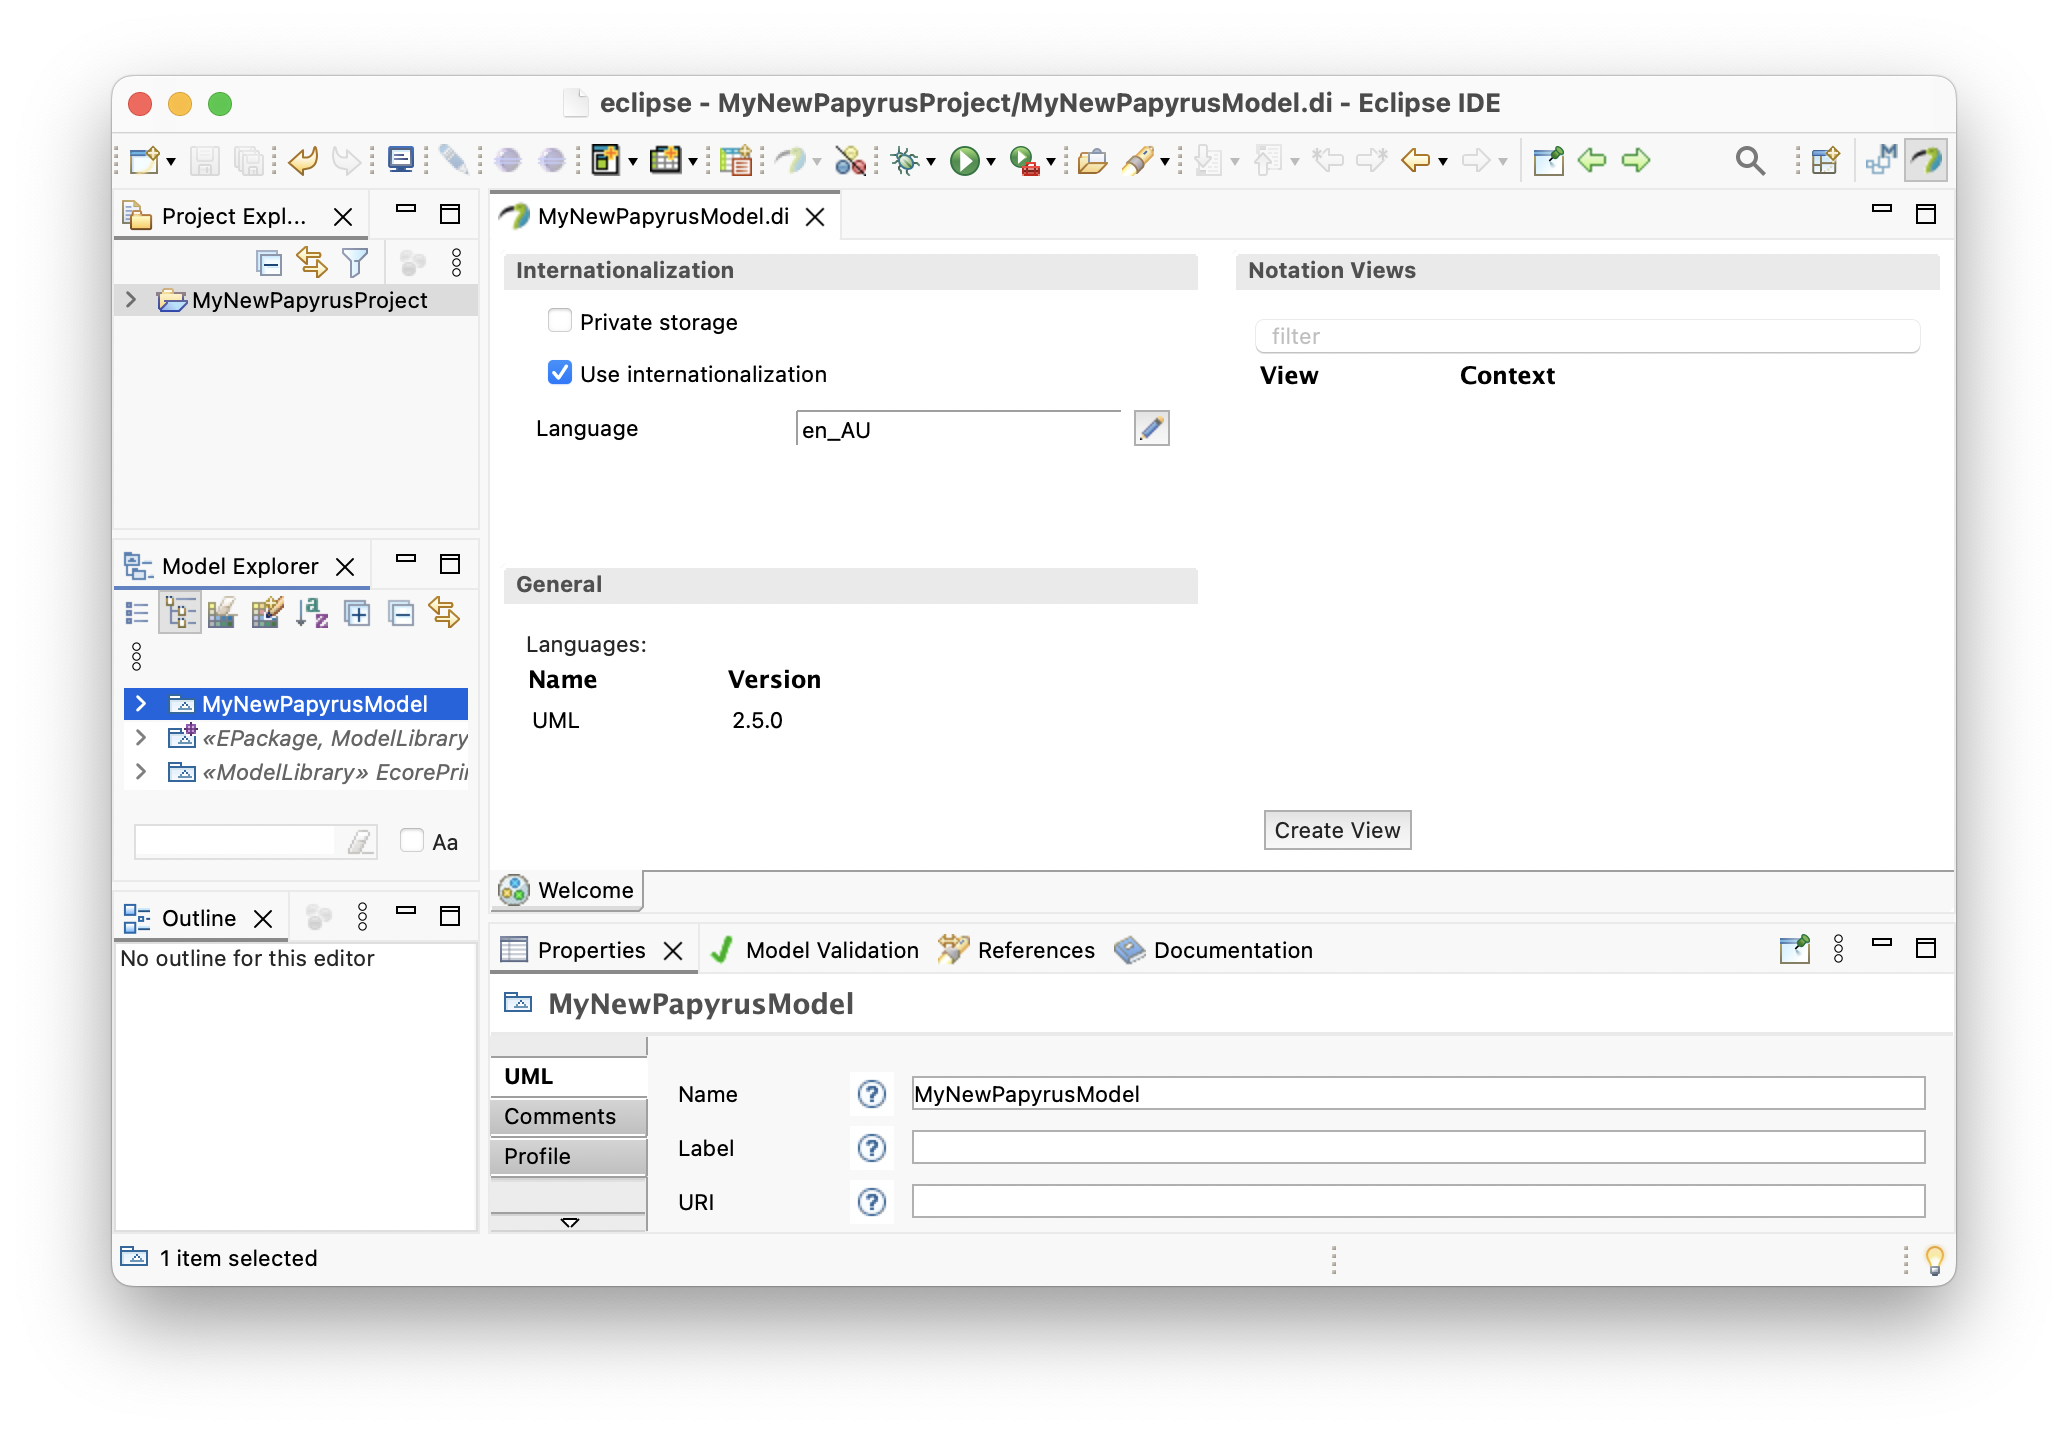Switch to the Model Validation tab
Viewport: 2068px width, 1434px height.
pyautogui.click(x=814, y=950)
